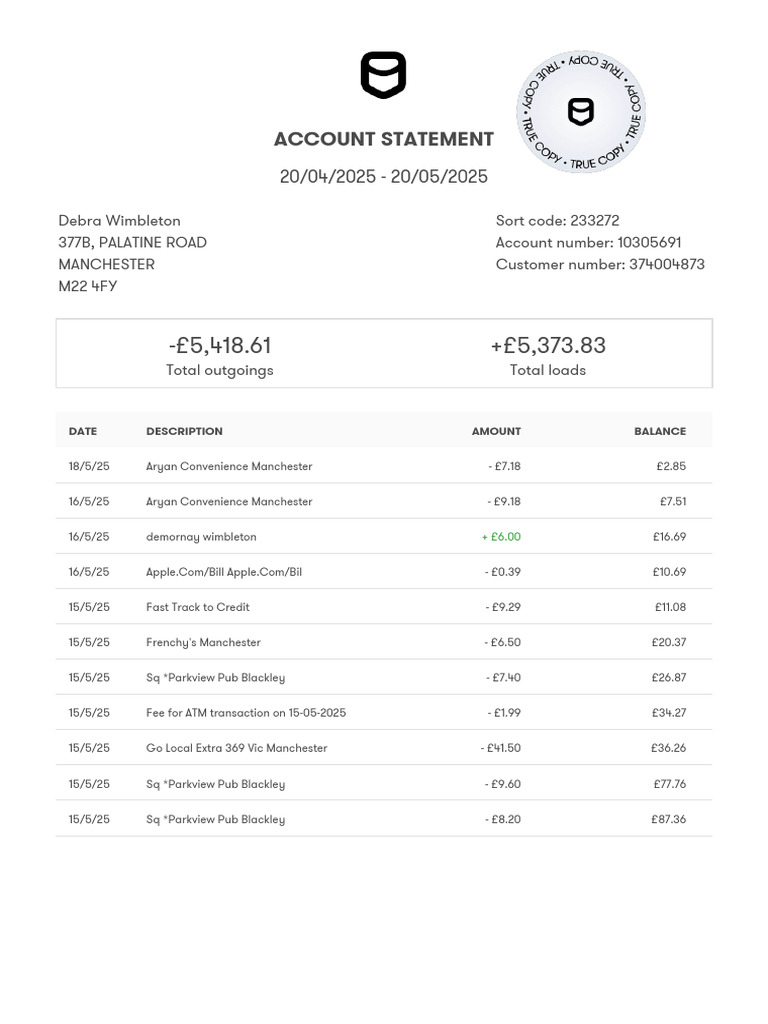The image size is (768, 1024).
Task: Select the Account number 10305691 line
Action: coord(588,242)
